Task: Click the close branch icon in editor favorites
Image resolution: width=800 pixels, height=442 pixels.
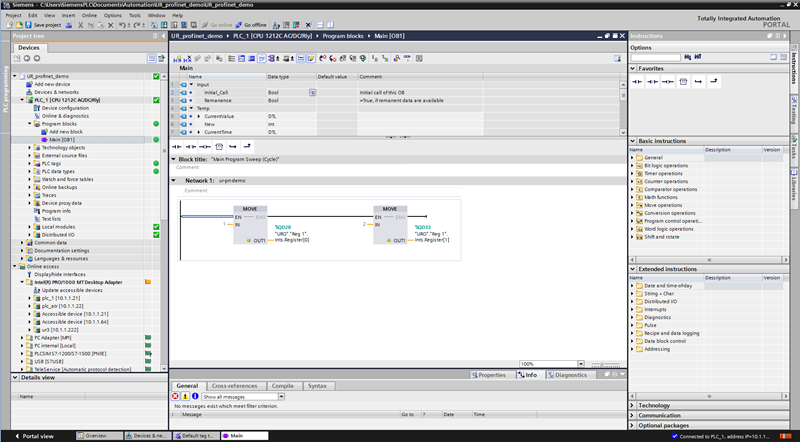Action: [x=247, y=146]
